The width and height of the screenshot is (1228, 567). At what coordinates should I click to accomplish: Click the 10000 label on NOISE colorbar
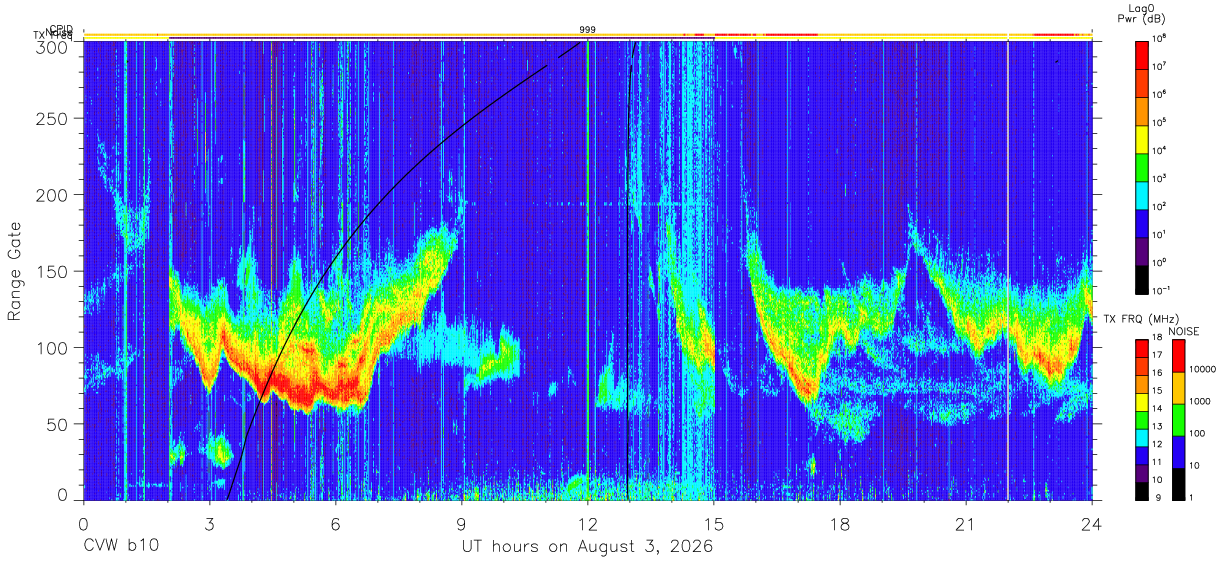click(x=1202, y=370)
